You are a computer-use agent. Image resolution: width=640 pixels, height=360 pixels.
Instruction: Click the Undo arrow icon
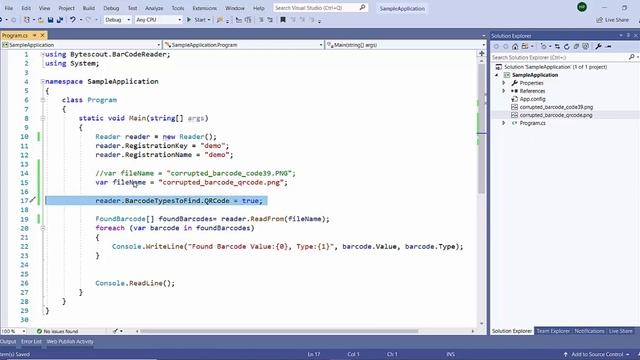coord(73,20)
